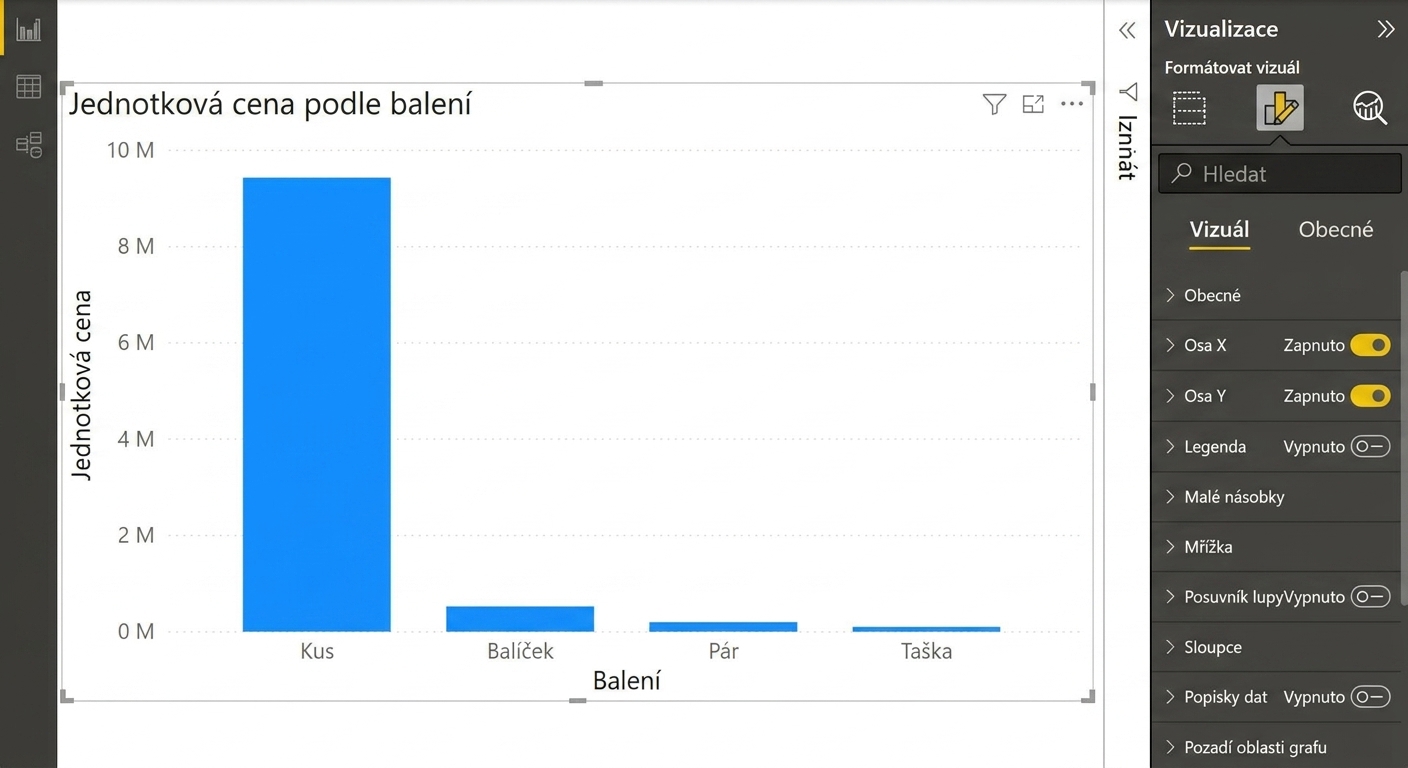The width and height of the screenshot is (1408, 768).
Task: Open the Report view icon in left sidebar
Action: point(29,29)
